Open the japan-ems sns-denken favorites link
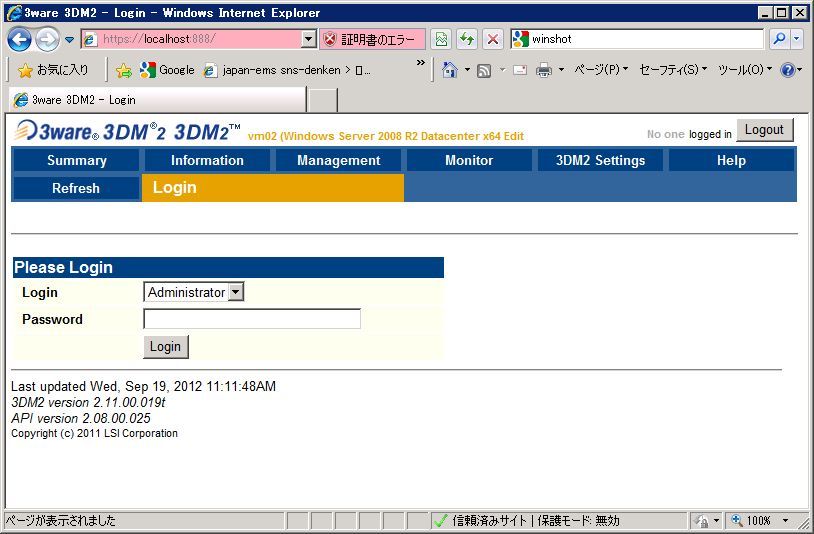 (x=287, y=70)
